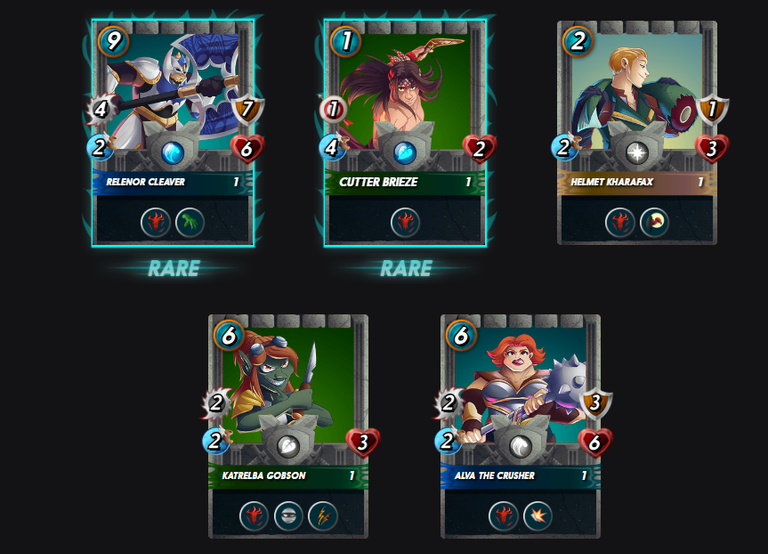Click the Bloodlust icon on Relenor Cleaver

pos(155,222)
